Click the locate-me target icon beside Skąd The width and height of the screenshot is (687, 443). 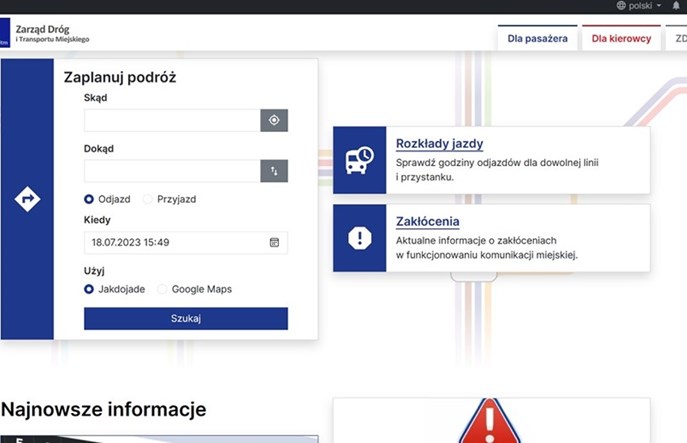(x=274, y=120)
